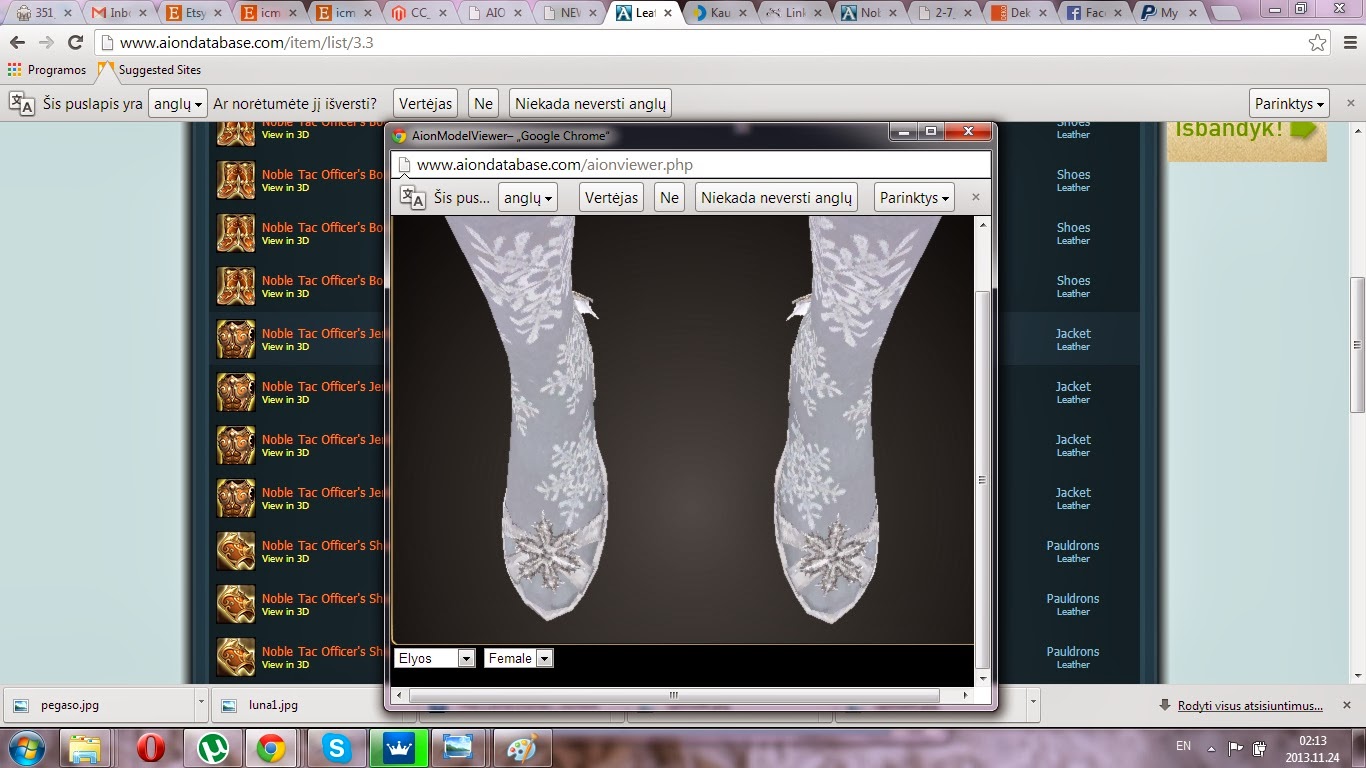
Task: Go back using the browser back arrow
Action: [17, 43]
